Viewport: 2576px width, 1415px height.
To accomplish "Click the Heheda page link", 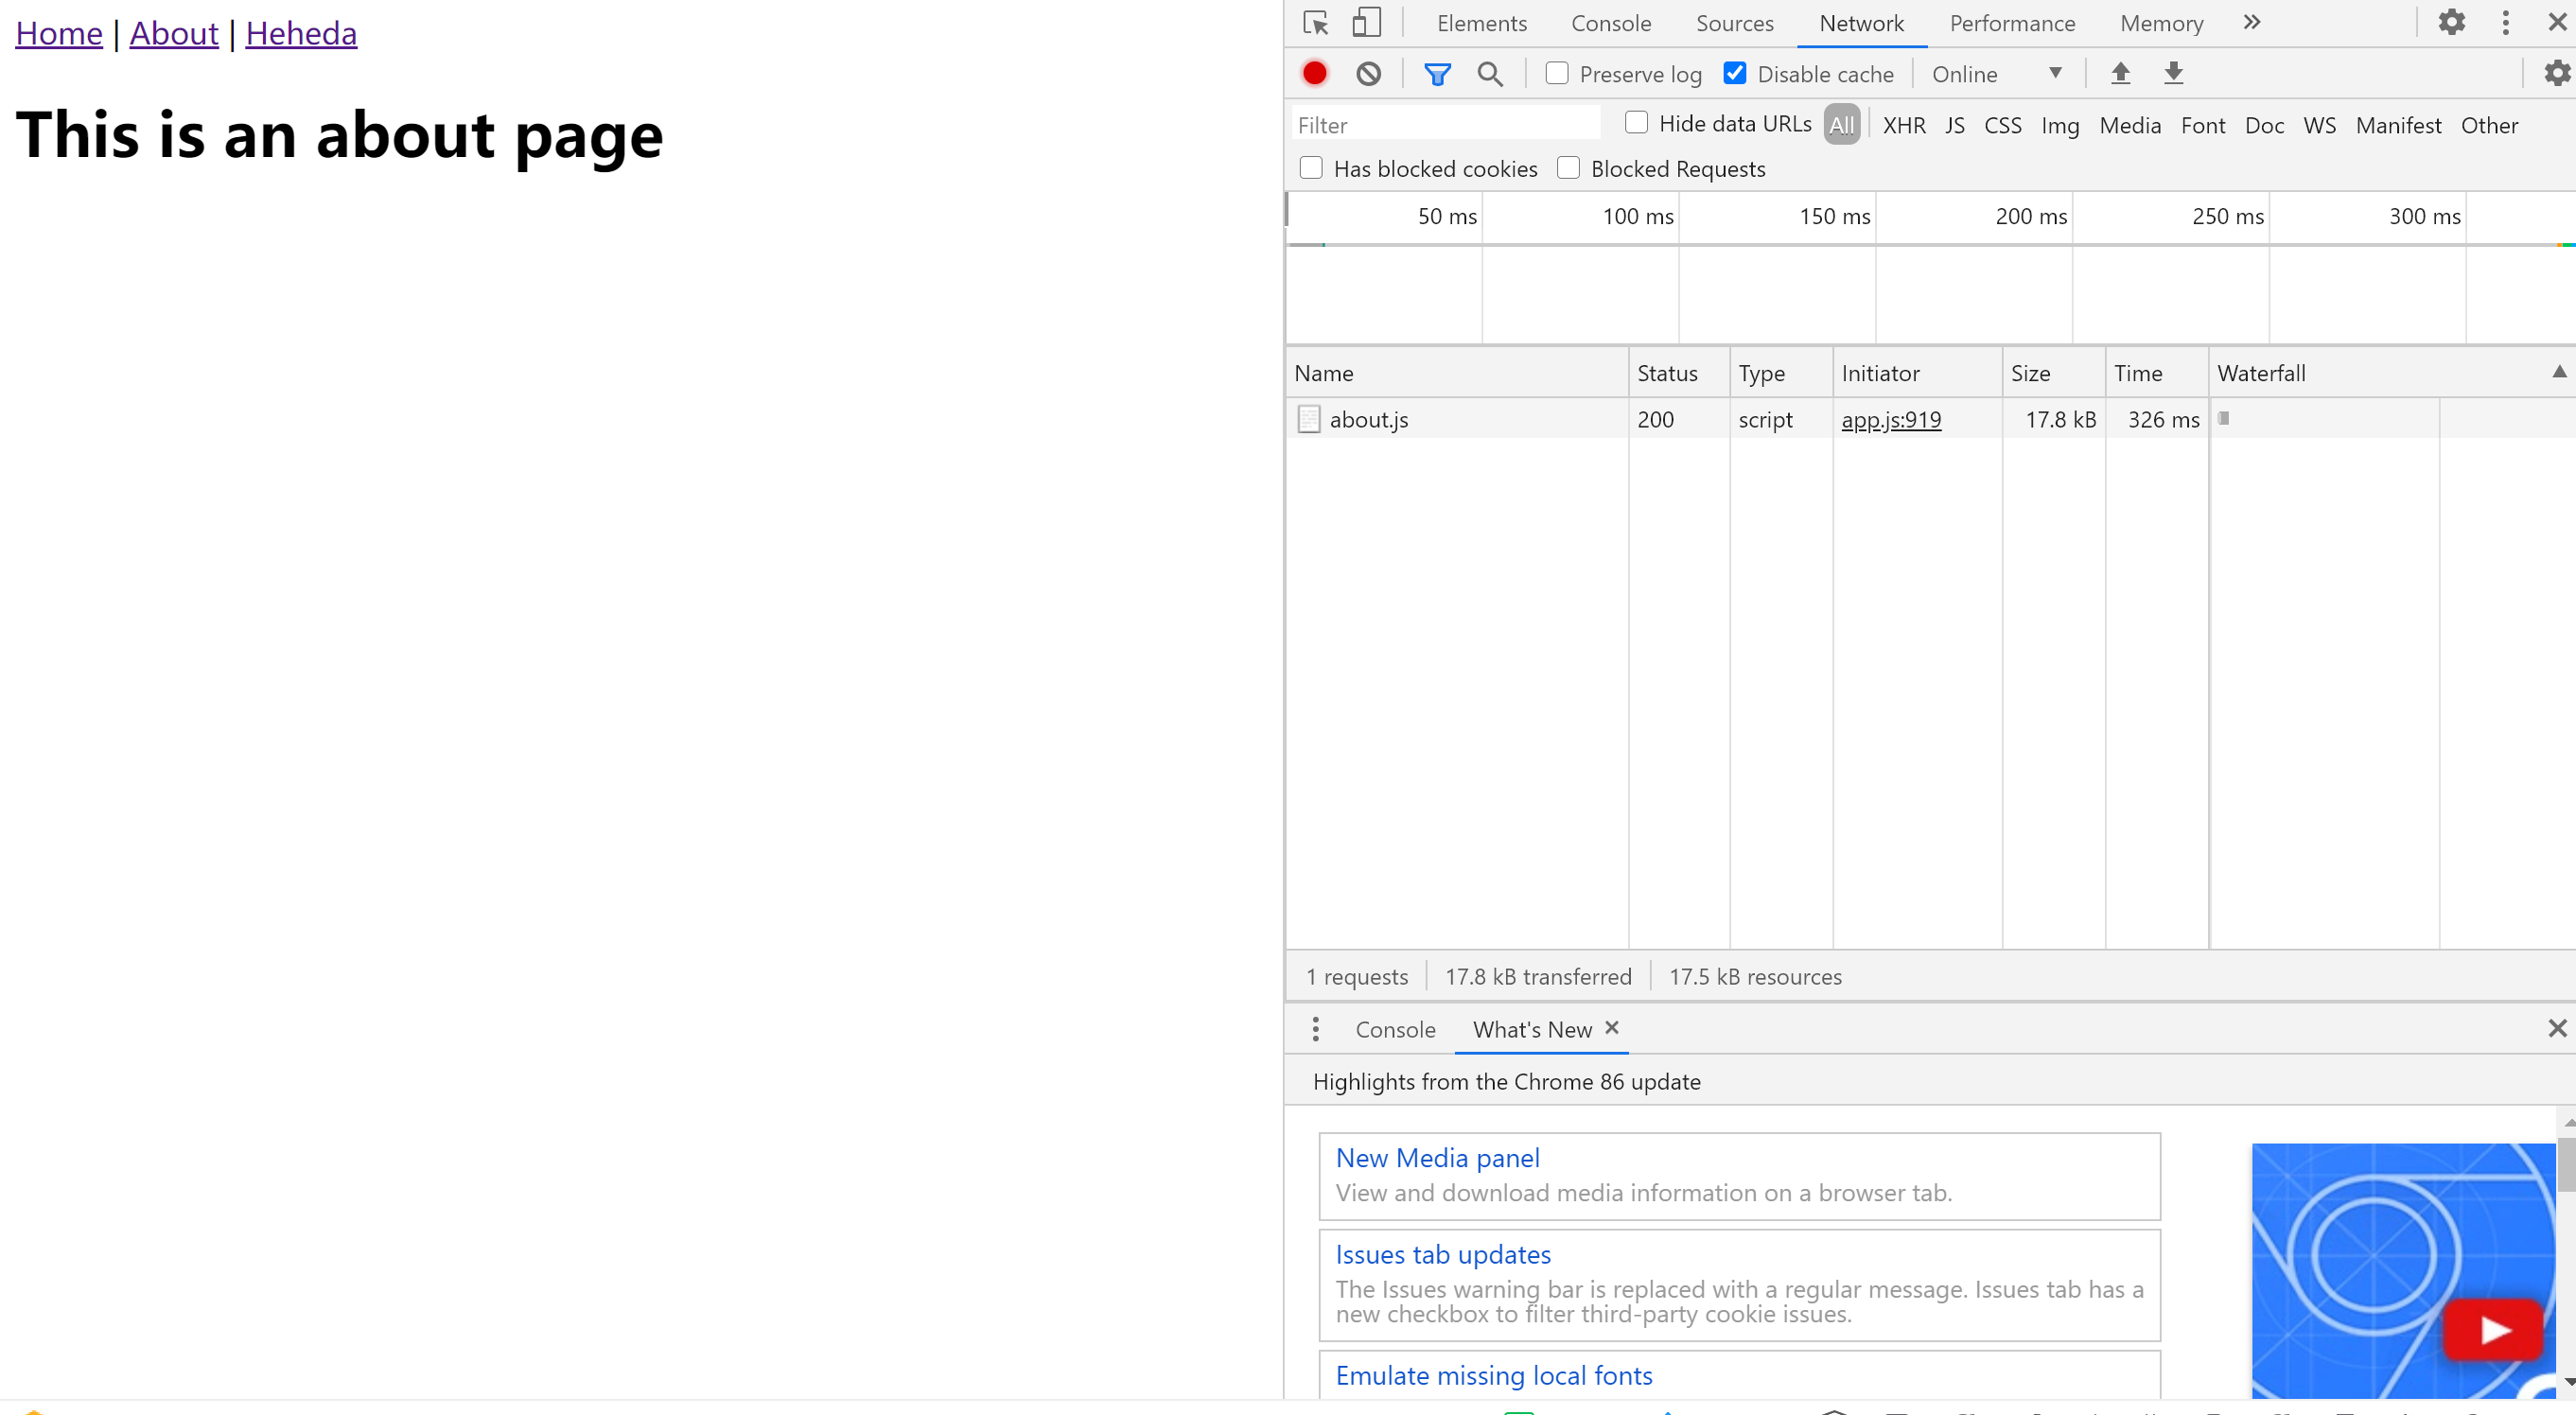I will pyautogui.click(x=301, y=33).
